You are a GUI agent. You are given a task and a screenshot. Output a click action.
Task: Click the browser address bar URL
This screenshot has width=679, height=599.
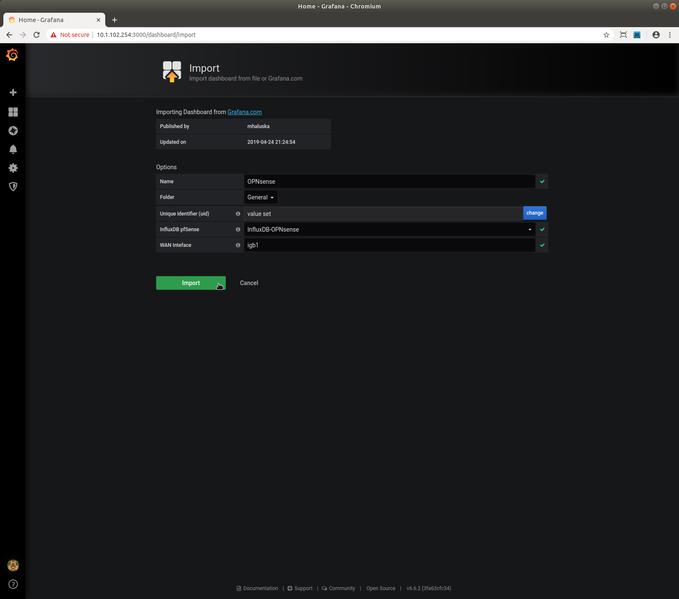click(146, 35)
